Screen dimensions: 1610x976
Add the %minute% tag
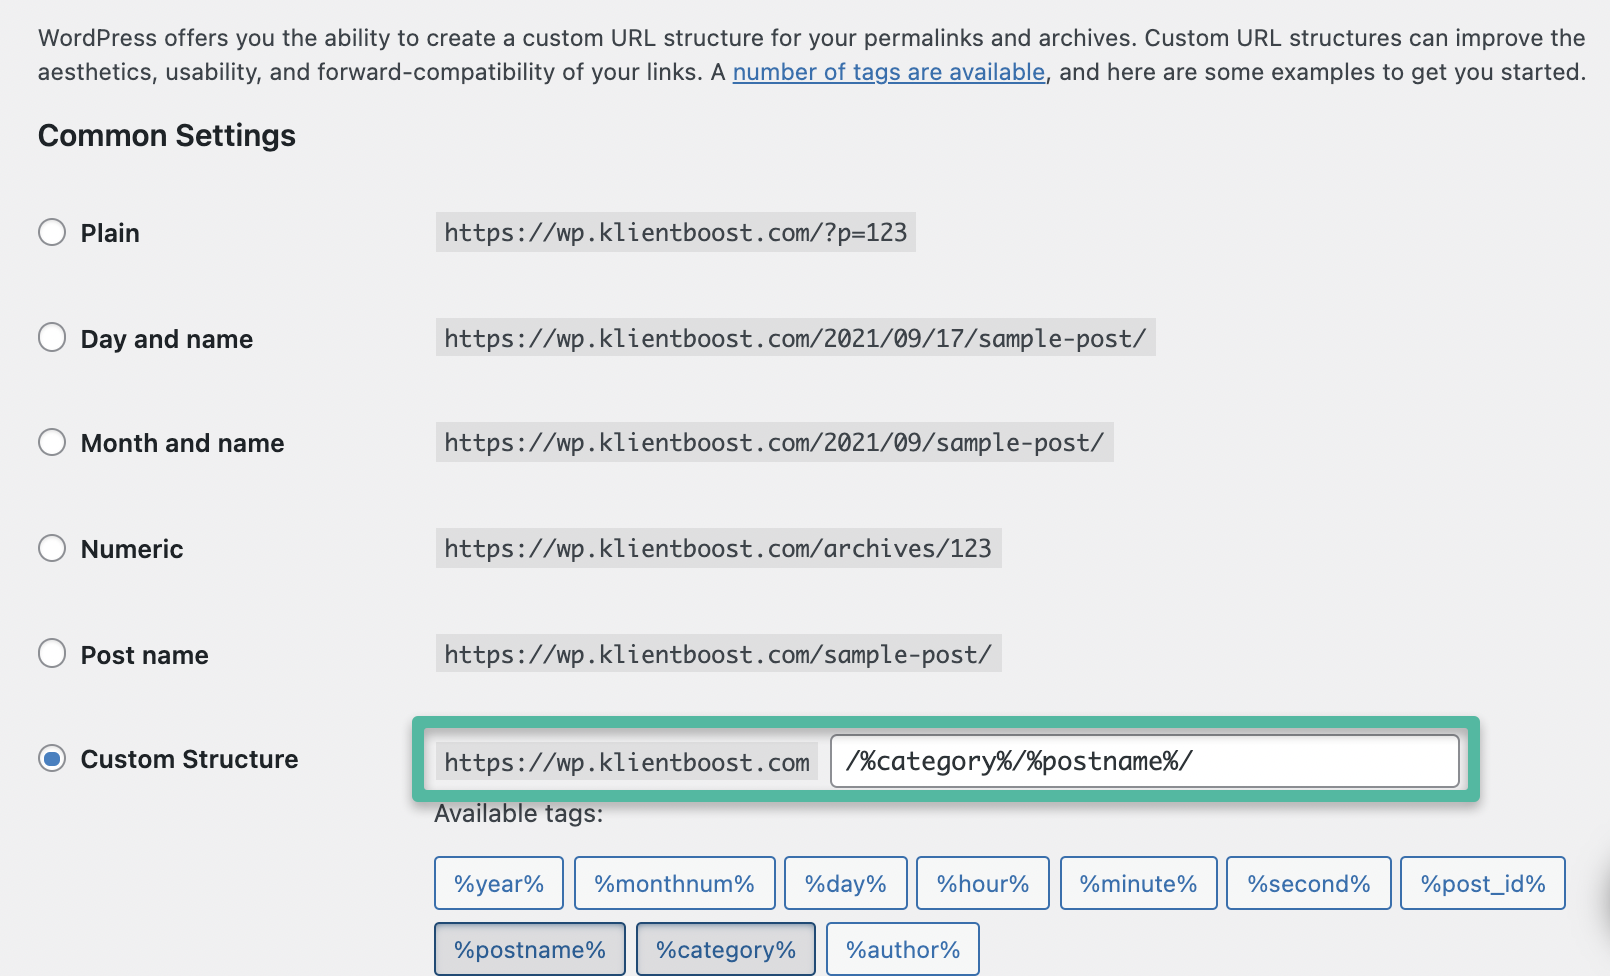[1139, 883]
